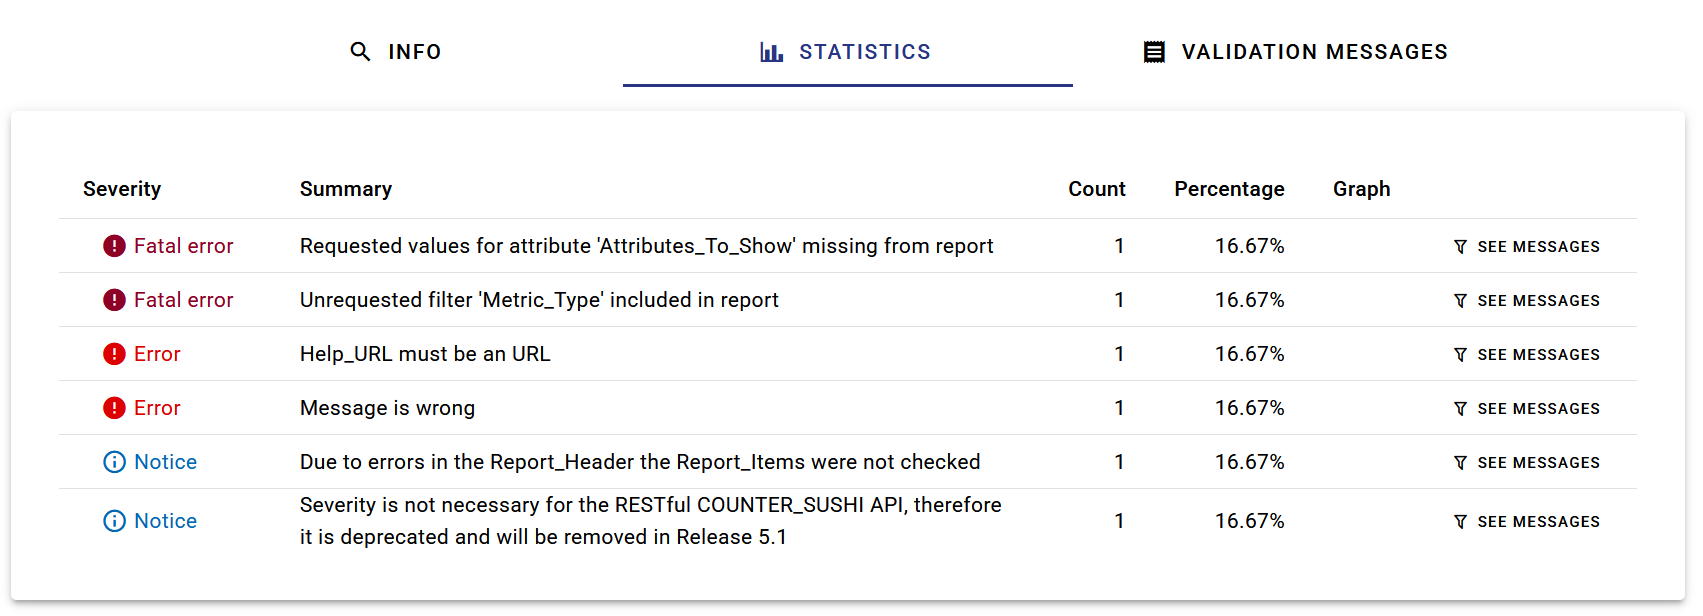The image size is (1703, 616).
Task: Click Notice info icon for deprecated Severity row
Action: coord(115,521)
